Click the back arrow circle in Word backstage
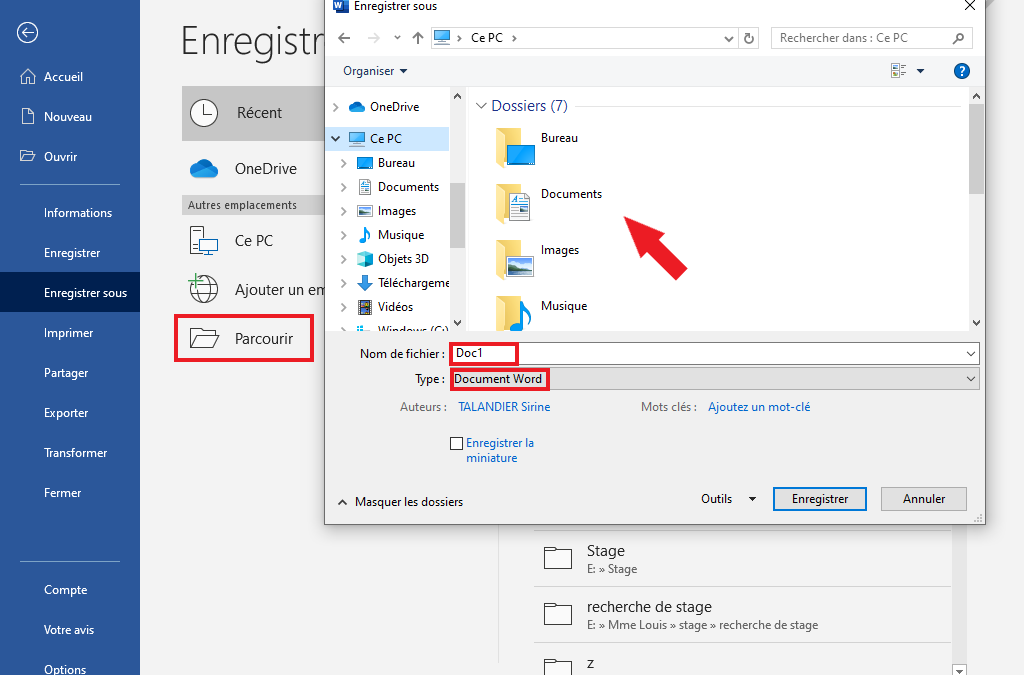1024x675 pixels. pos(28,33)
